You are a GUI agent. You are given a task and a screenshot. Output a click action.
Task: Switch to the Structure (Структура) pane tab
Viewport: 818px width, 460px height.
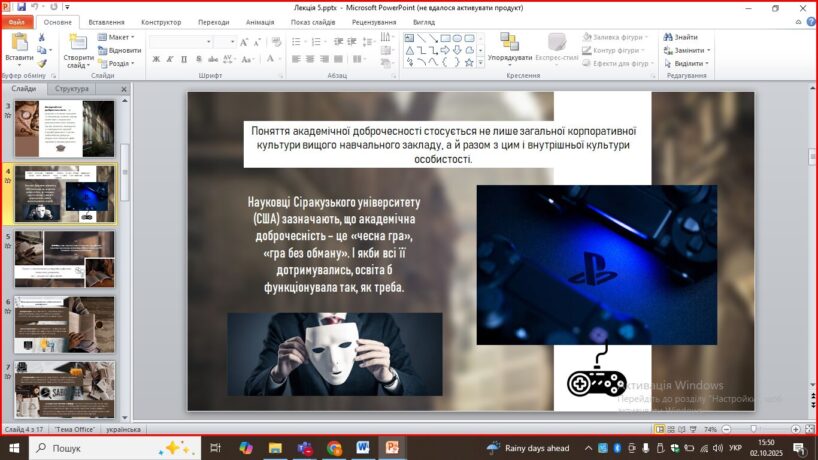pos(72,89)
